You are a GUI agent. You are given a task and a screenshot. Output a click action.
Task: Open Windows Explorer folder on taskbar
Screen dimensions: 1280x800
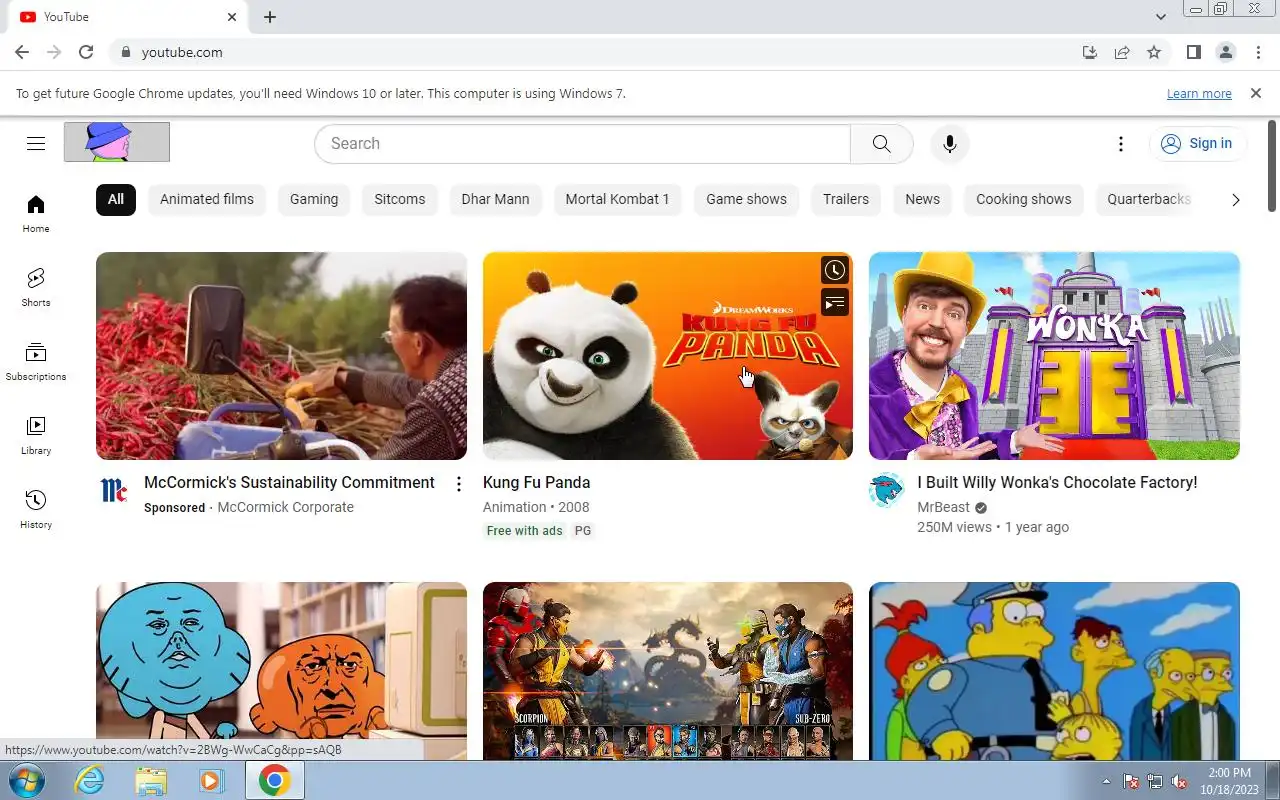151,780
